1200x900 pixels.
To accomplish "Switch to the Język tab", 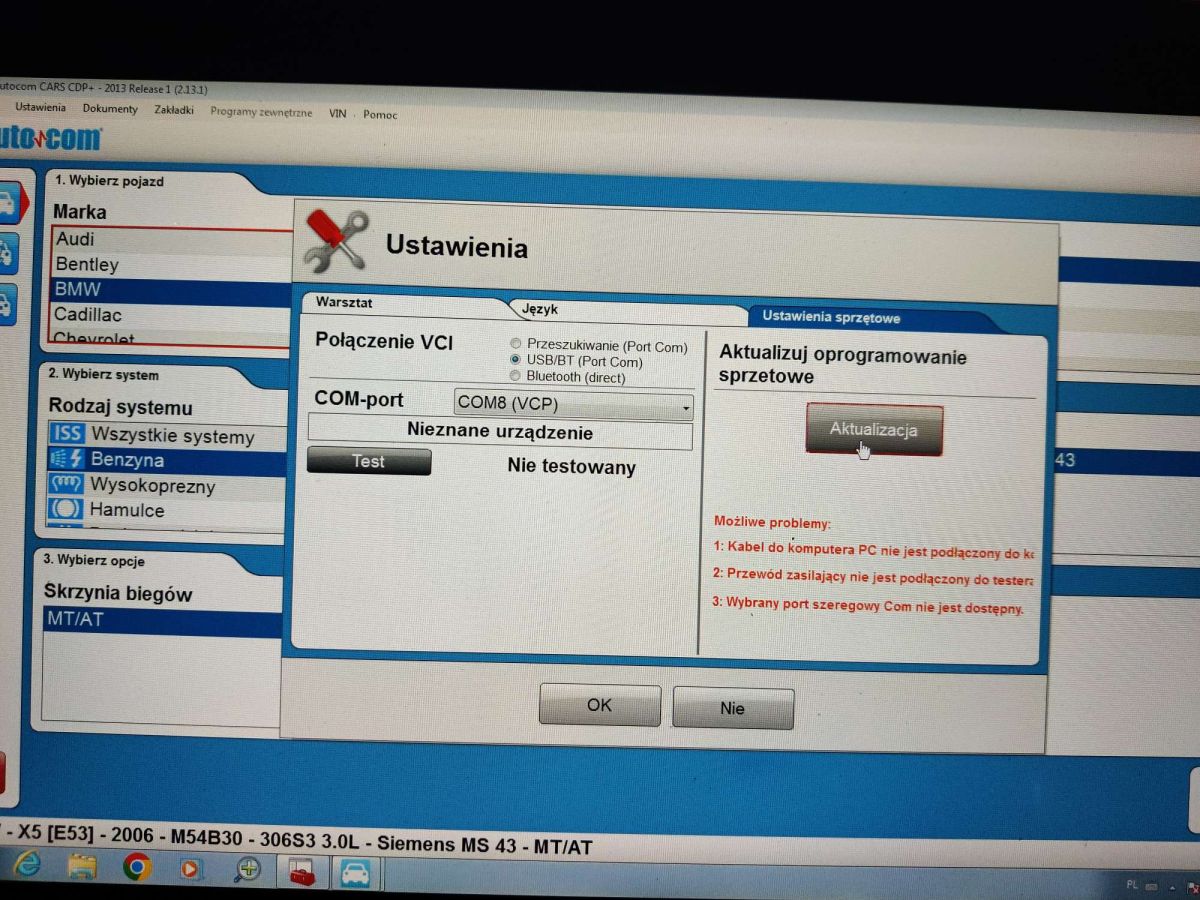I will coord(540,310).
